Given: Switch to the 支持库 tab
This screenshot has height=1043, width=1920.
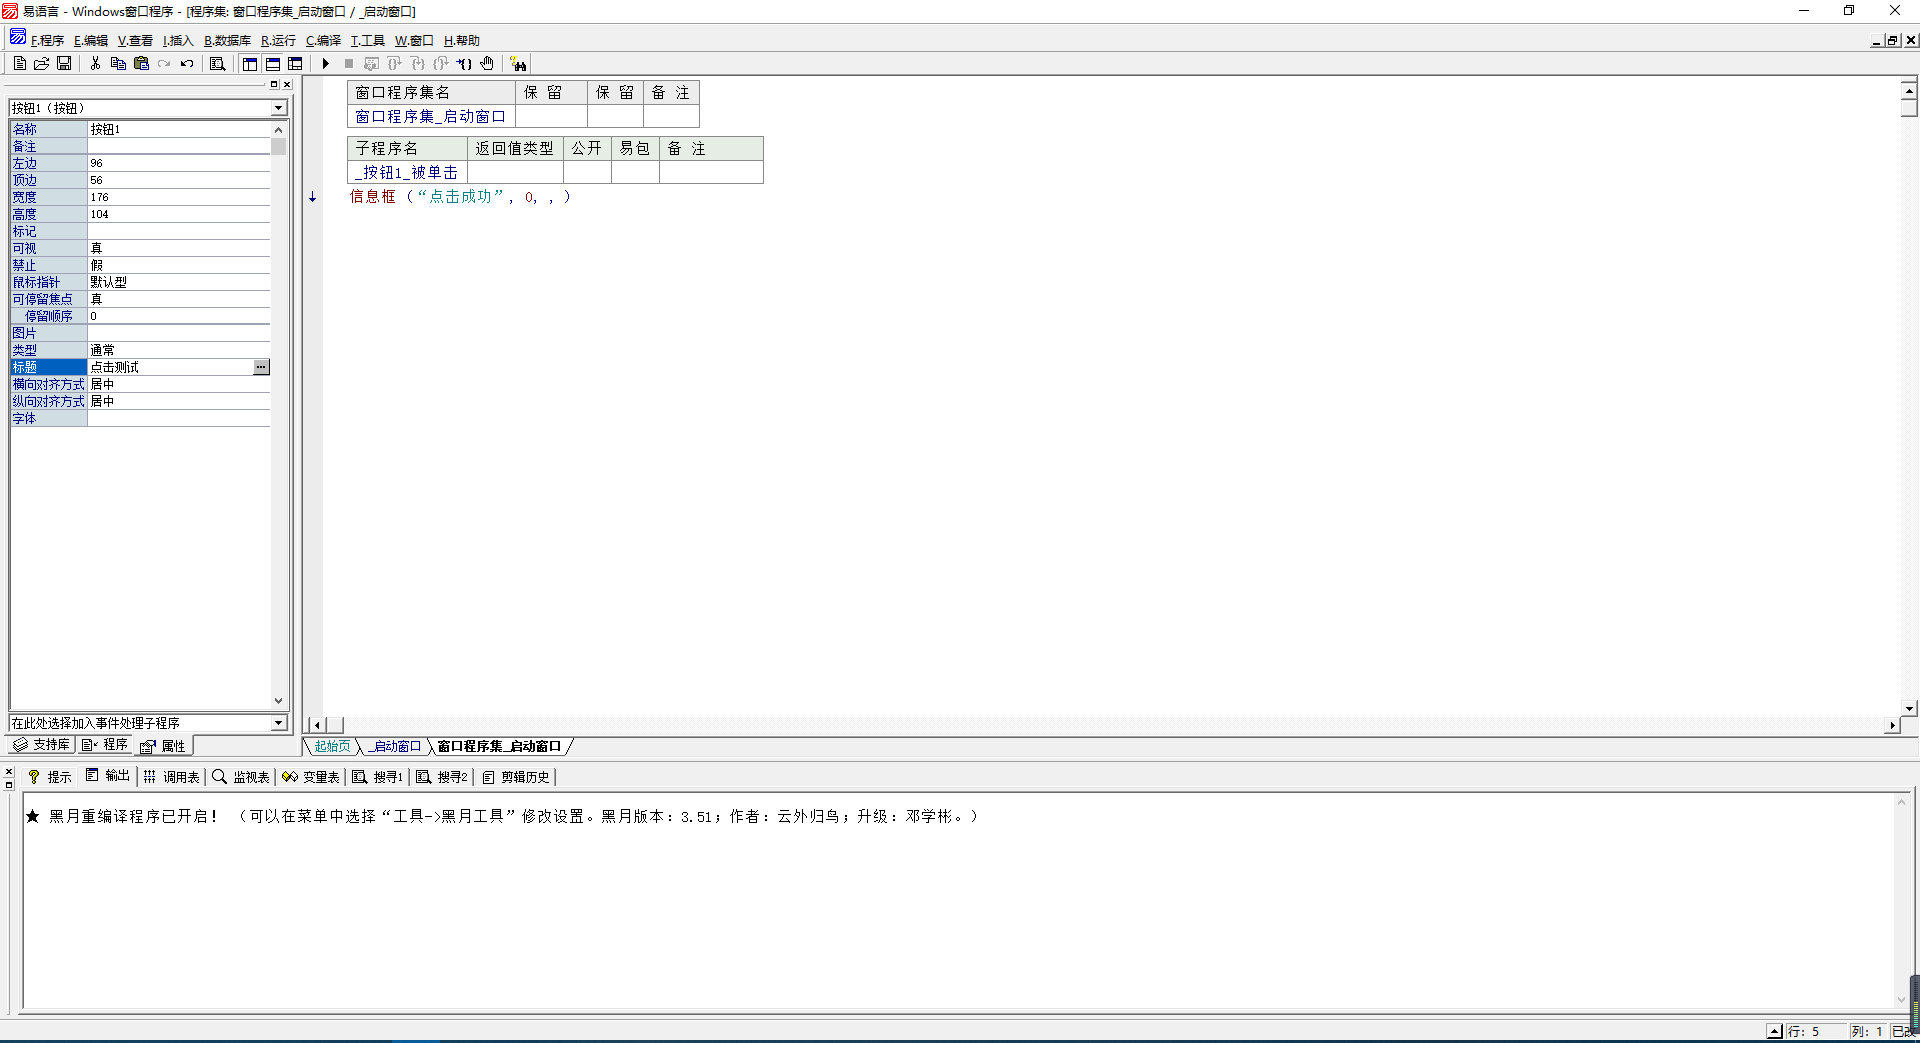Looking at the screenshot, I should [42, 745].
